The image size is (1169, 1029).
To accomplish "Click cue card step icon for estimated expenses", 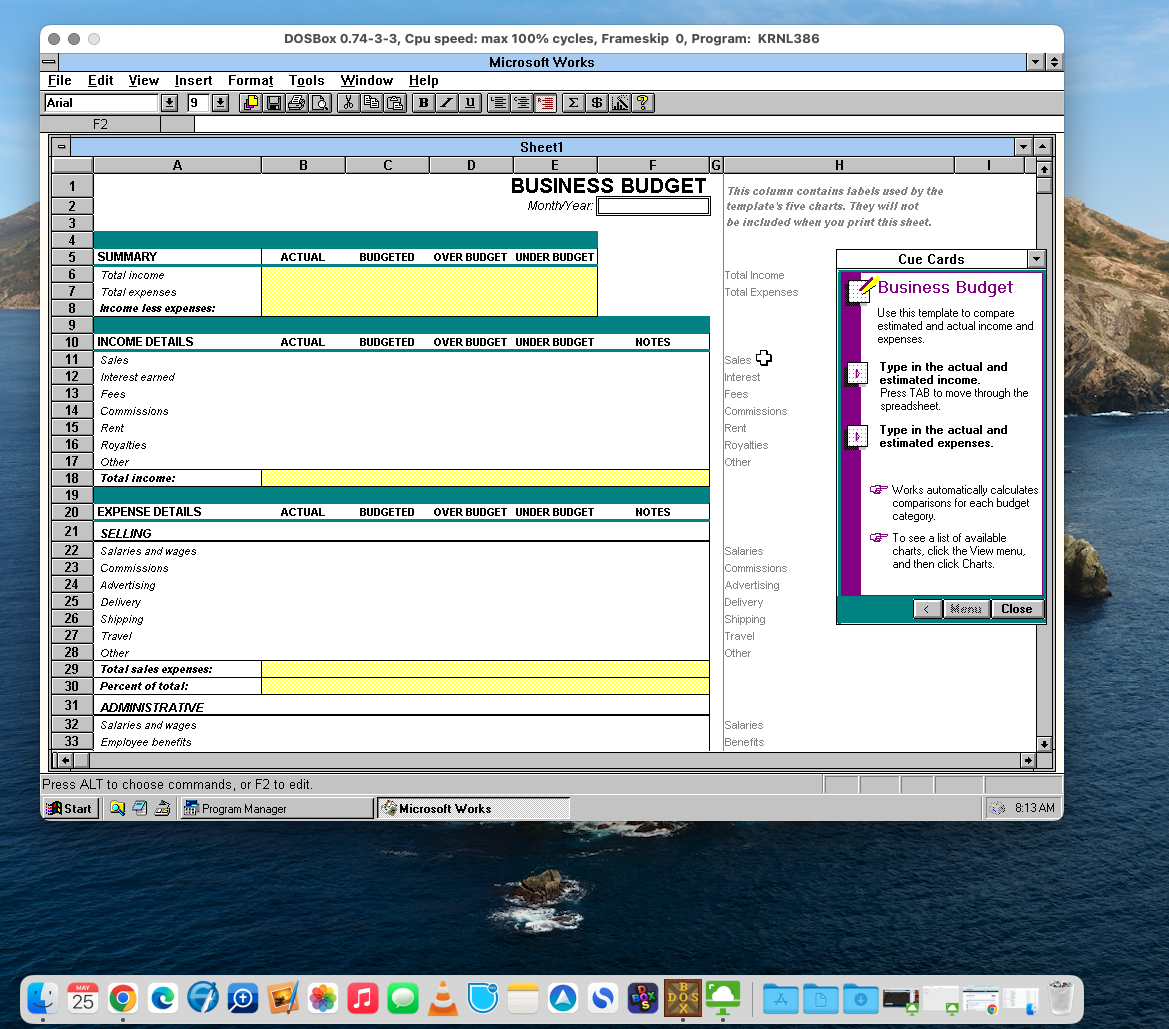I will pos(857,436).
